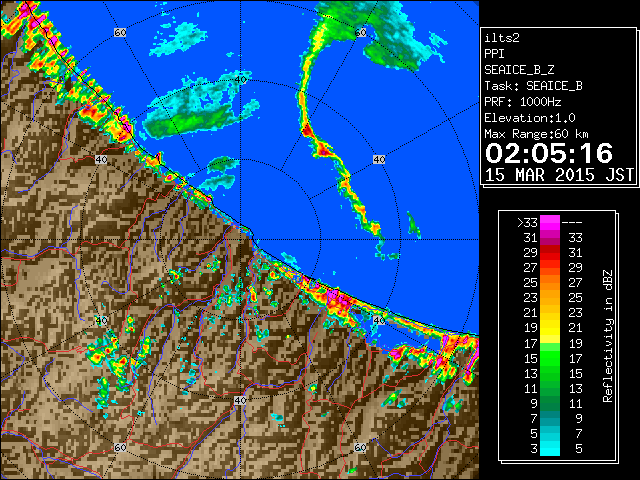Click the large green echo patch offshore northwest
The height and width of the screenshot is (480, 640).
[188, 120]
